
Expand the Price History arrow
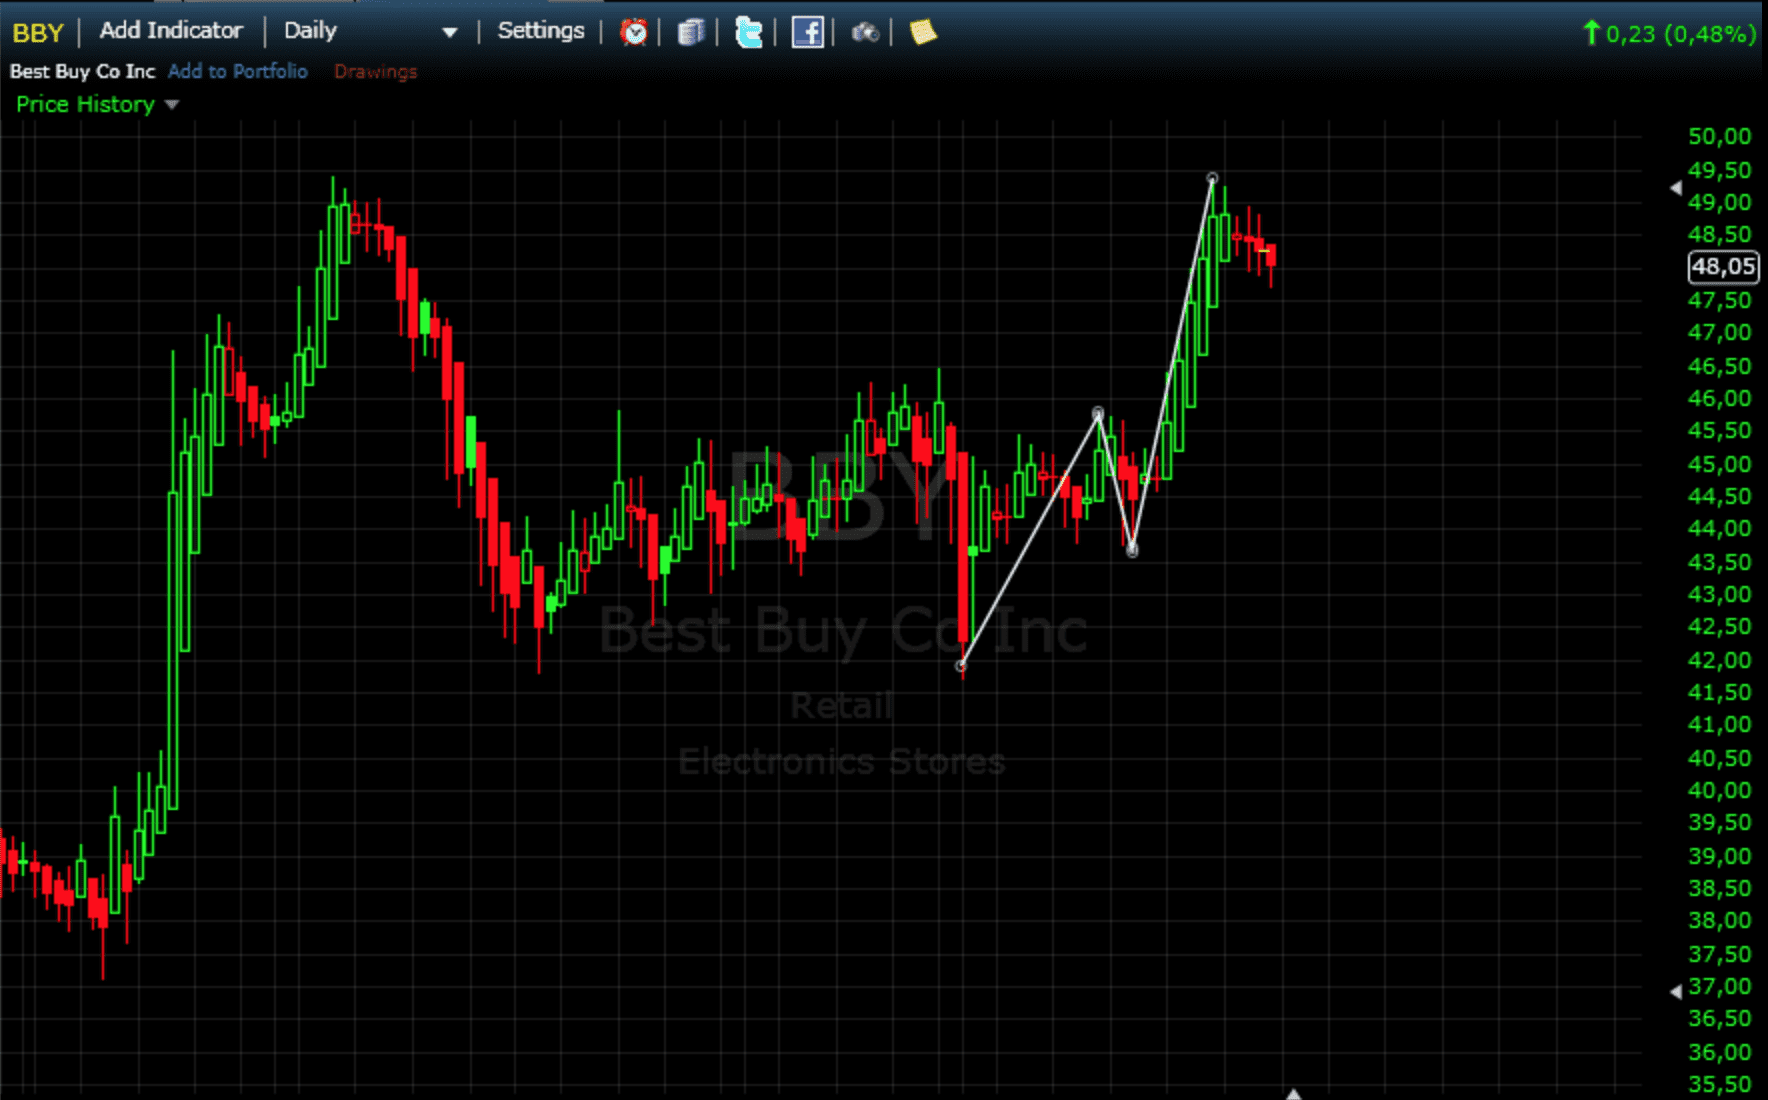point(172,104)
